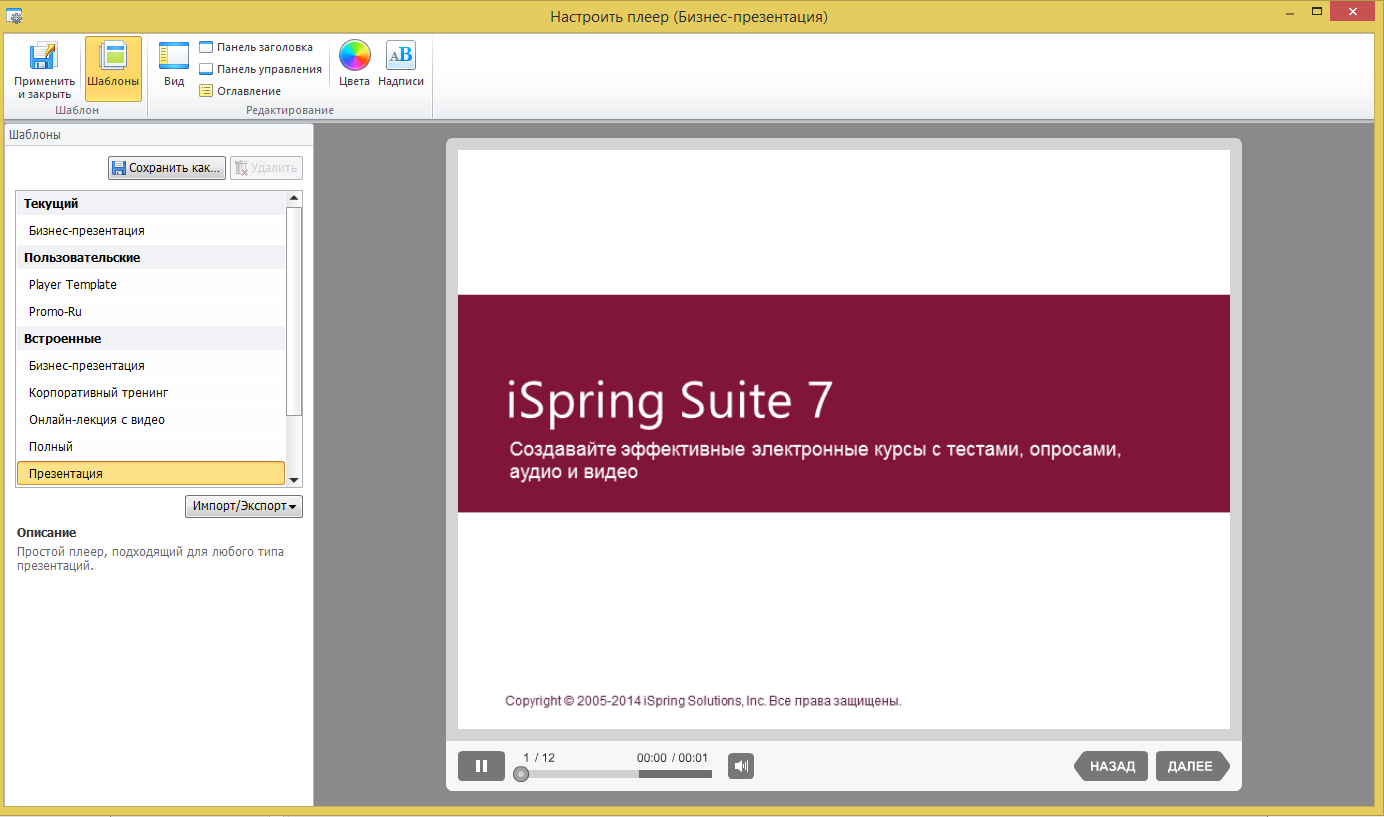The width and height of the screenshot is (1384, 817).
Task: Pause playback in the player preview
Action: coord(481,766)
